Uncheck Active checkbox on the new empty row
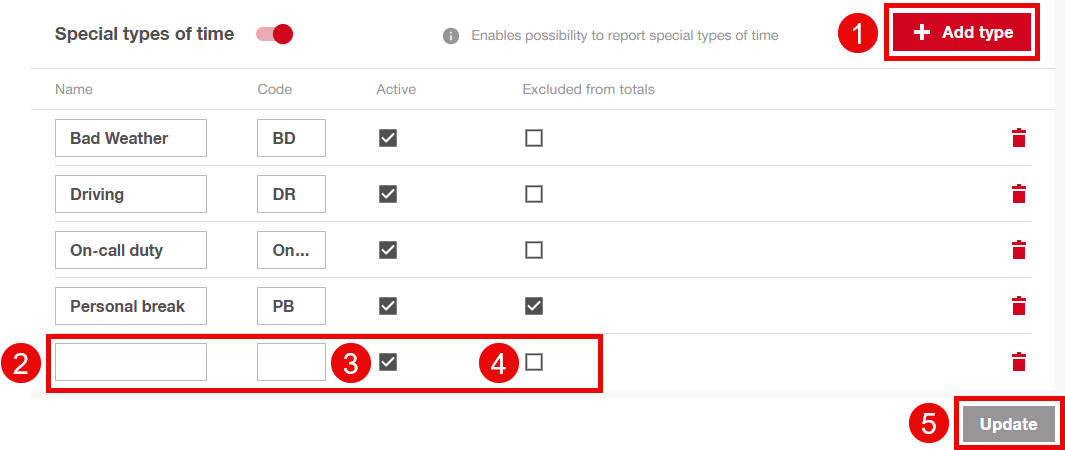Screen dimensions: 1065x450 click(388, 362)
